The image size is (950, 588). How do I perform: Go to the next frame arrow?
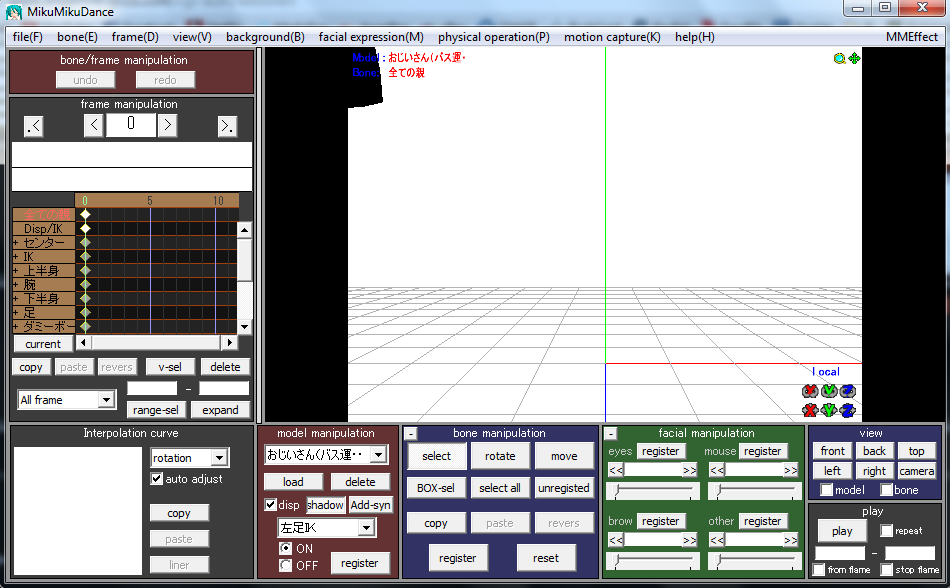pyautogui.click(x=167, y=125)
